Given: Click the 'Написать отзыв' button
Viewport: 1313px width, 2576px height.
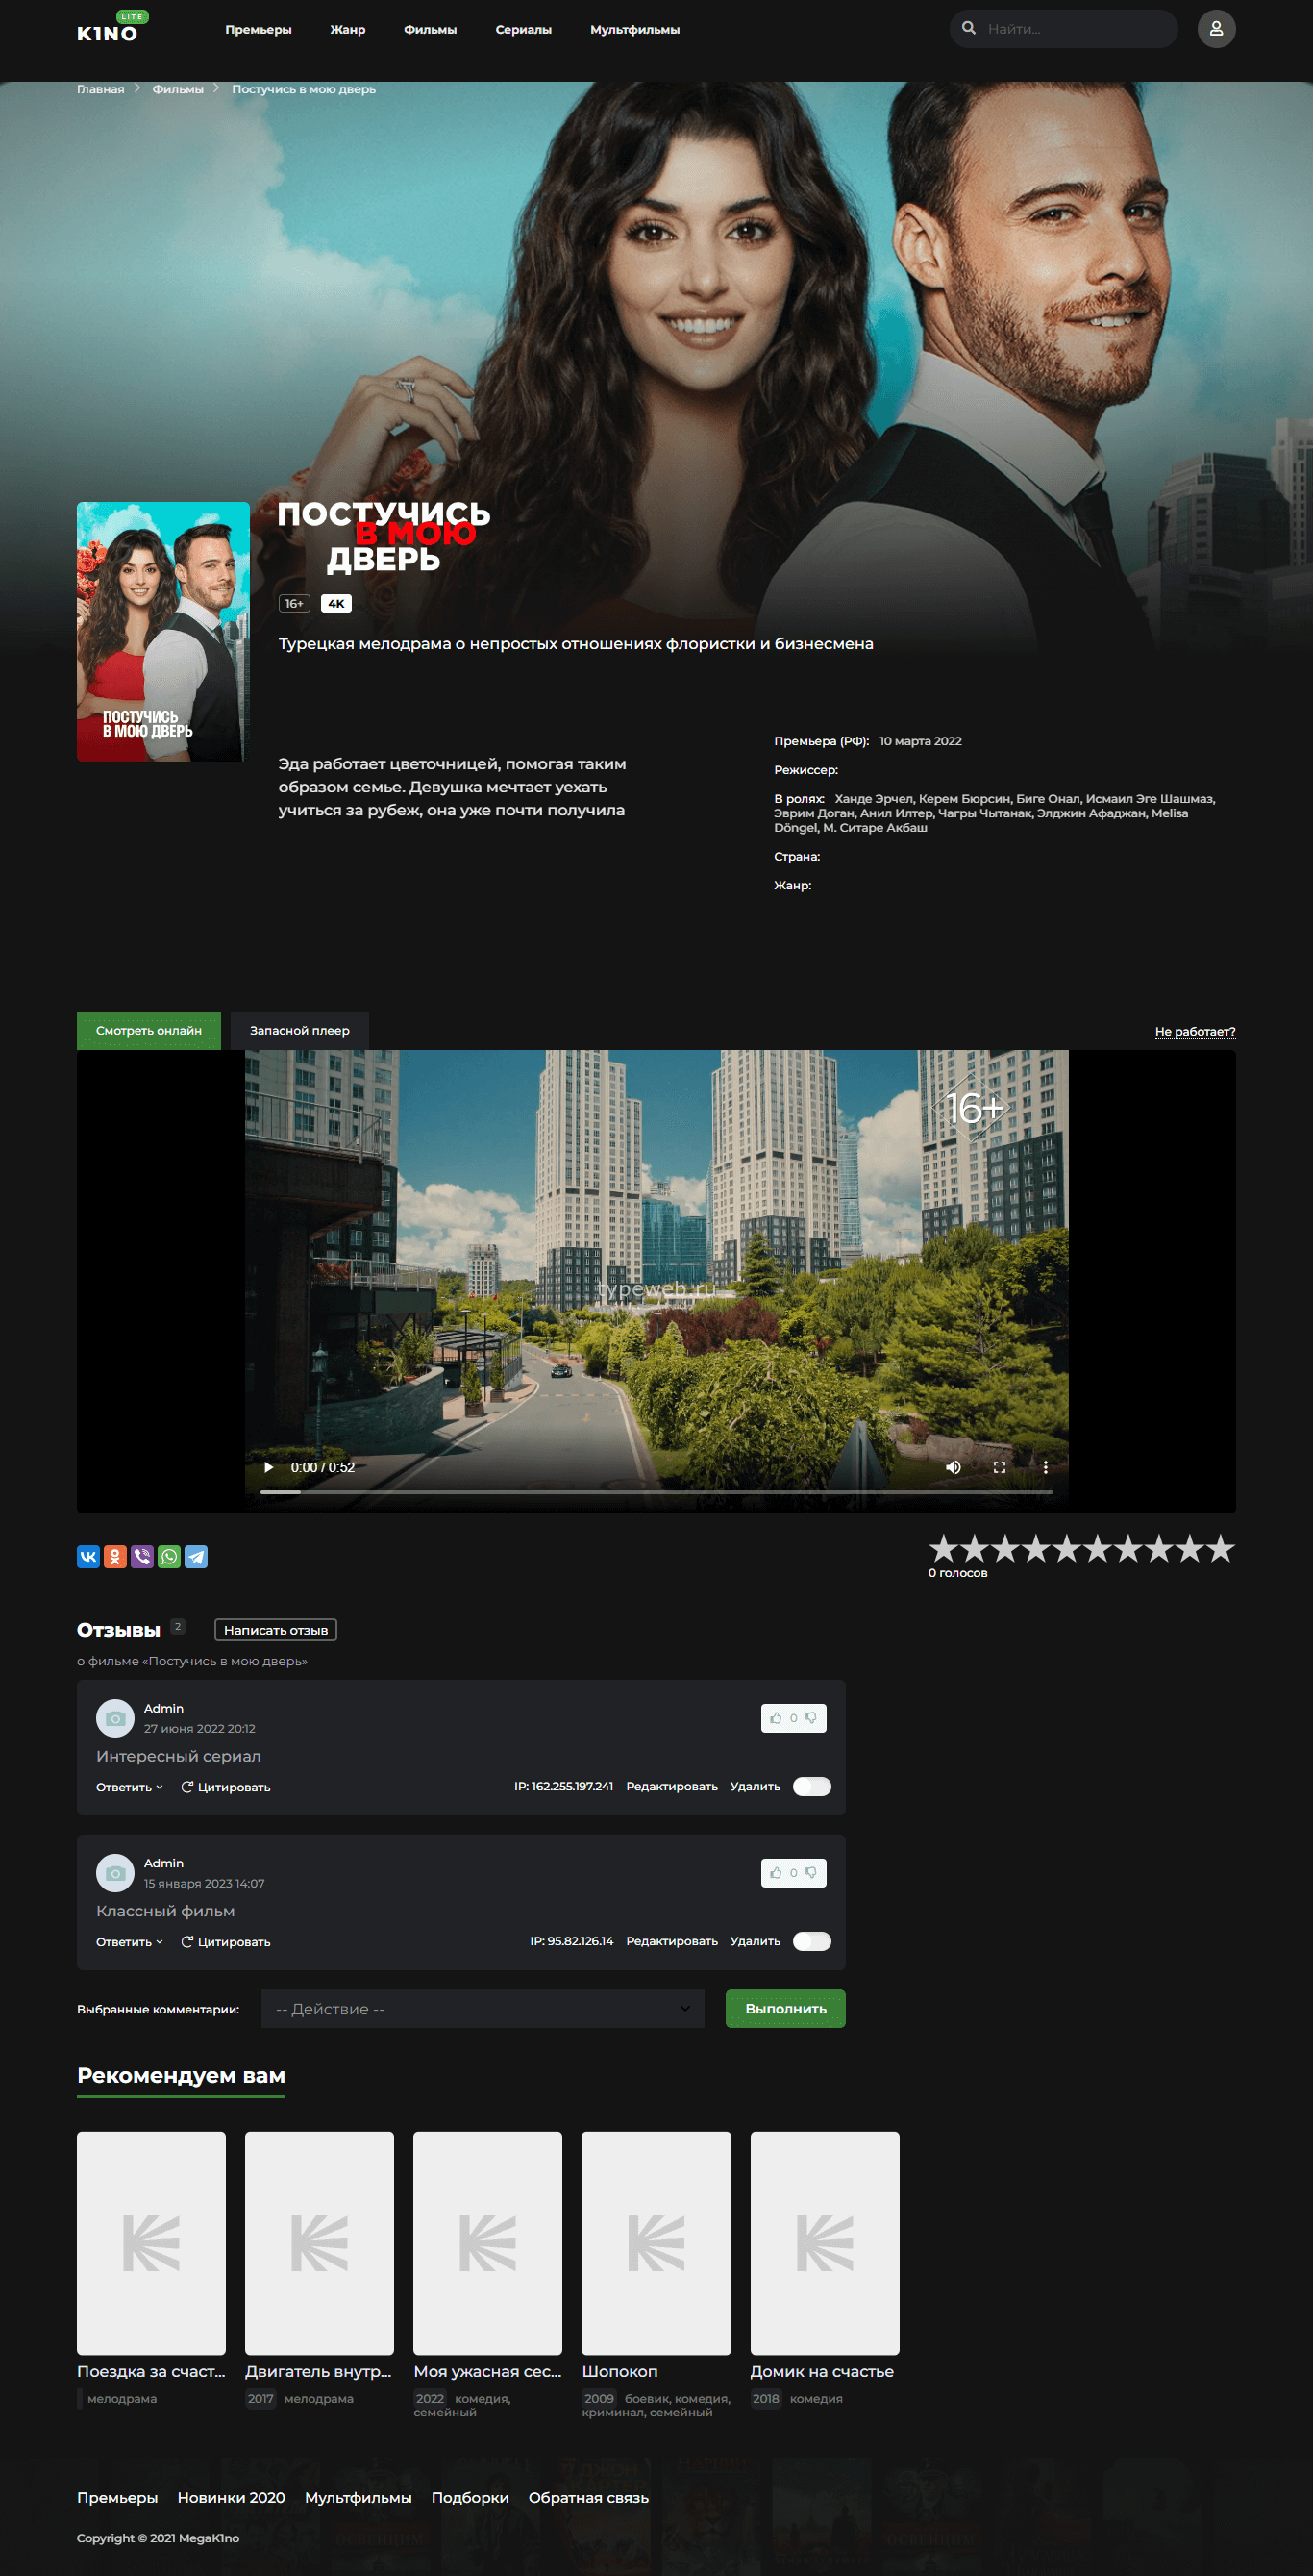Looking at the screenshot, I should (275, 1630).
